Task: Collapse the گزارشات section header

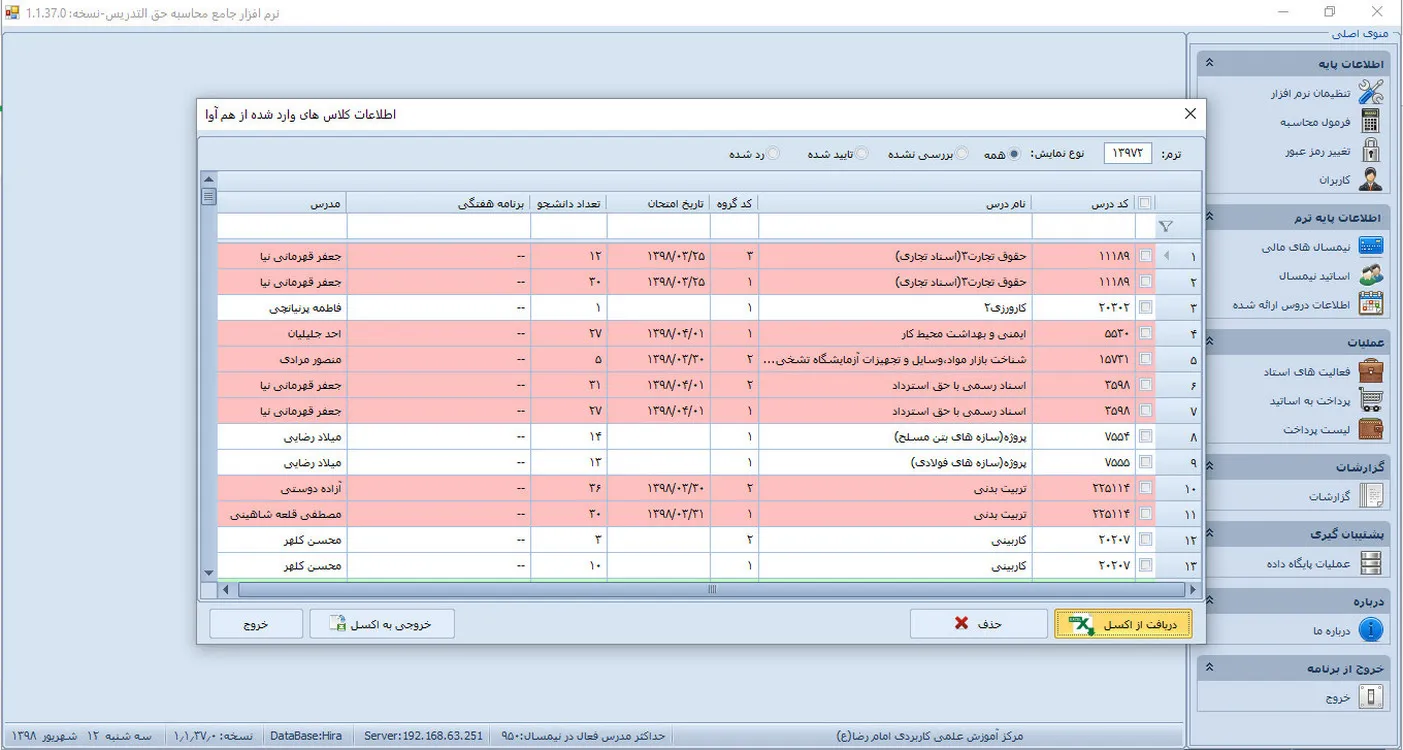Action: (1209, 467)
